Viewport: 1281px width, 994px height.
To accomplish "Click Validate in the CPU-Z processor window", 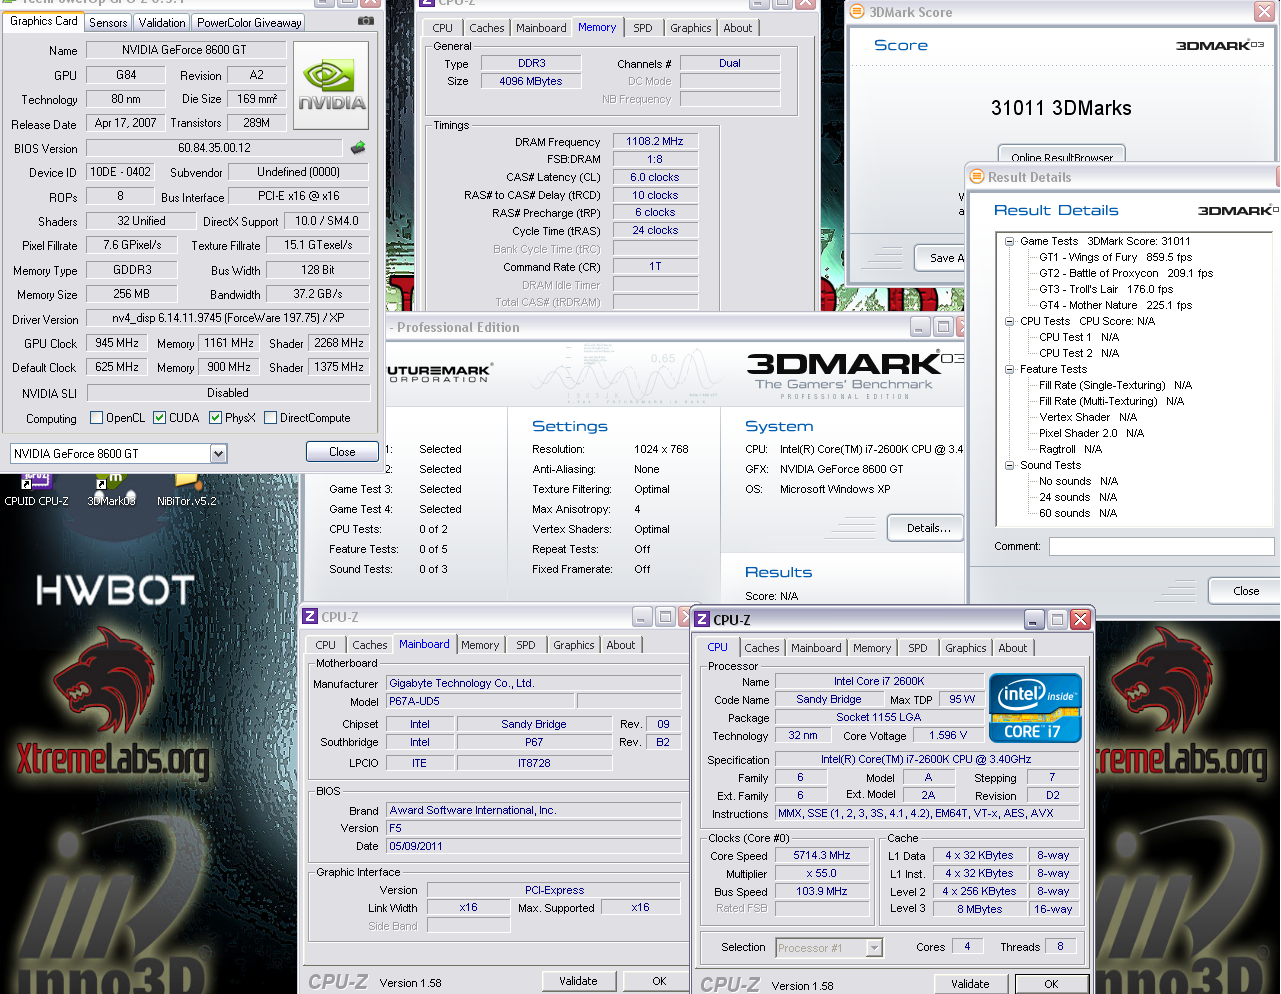I will (x=970, y=984).
